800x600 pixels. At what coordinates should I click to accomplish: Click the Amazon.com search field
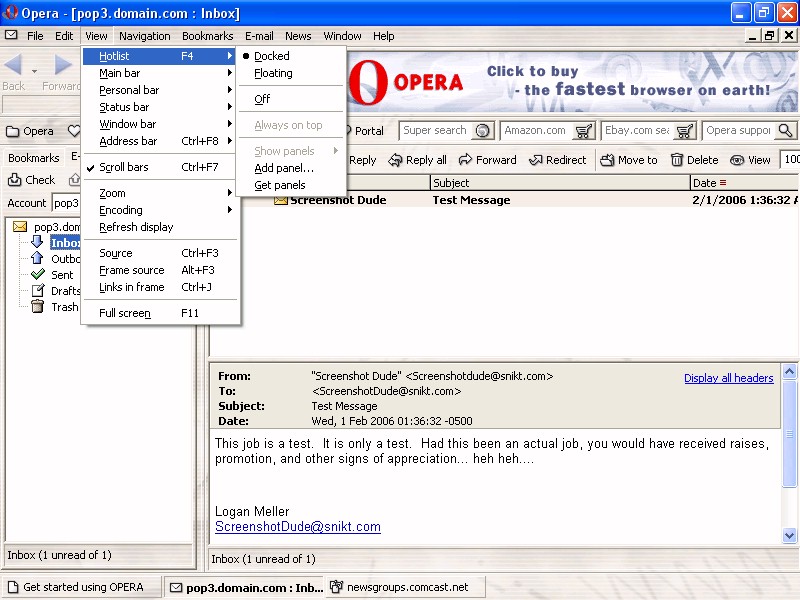[537, 131]
